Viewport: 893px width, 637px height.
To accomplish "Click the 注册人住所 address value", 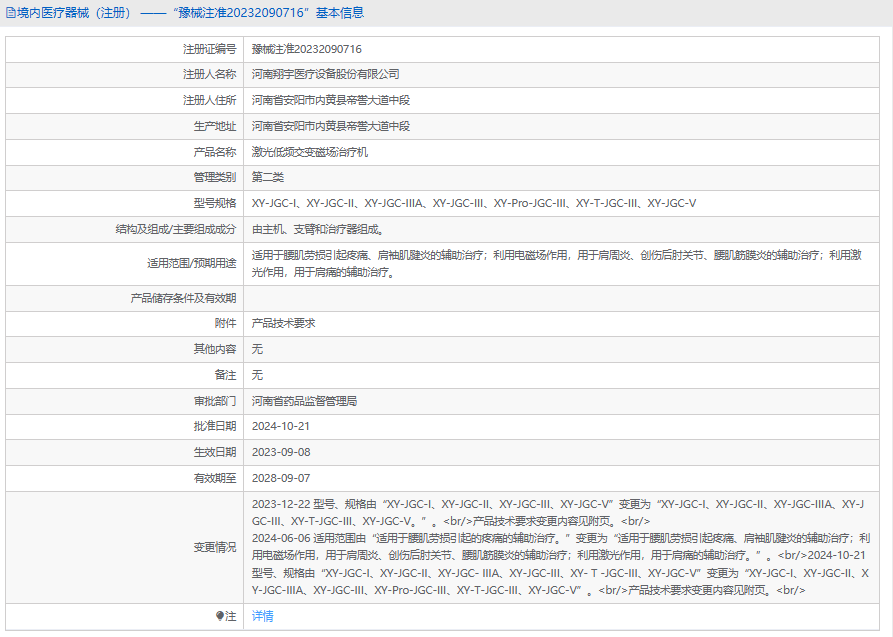I will point(331,100).
